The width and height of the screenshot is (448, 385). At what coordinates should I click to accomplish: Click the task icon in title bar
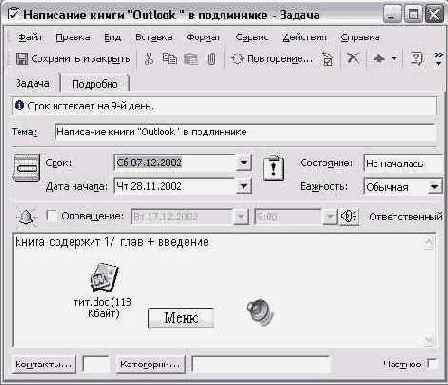point(13,14)
